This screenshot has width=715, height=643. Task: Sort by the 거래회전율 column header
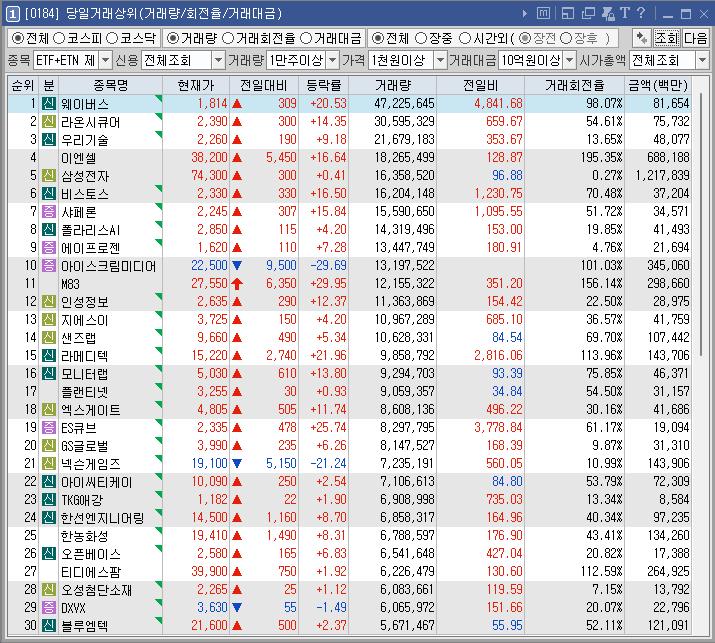(575, 85)
